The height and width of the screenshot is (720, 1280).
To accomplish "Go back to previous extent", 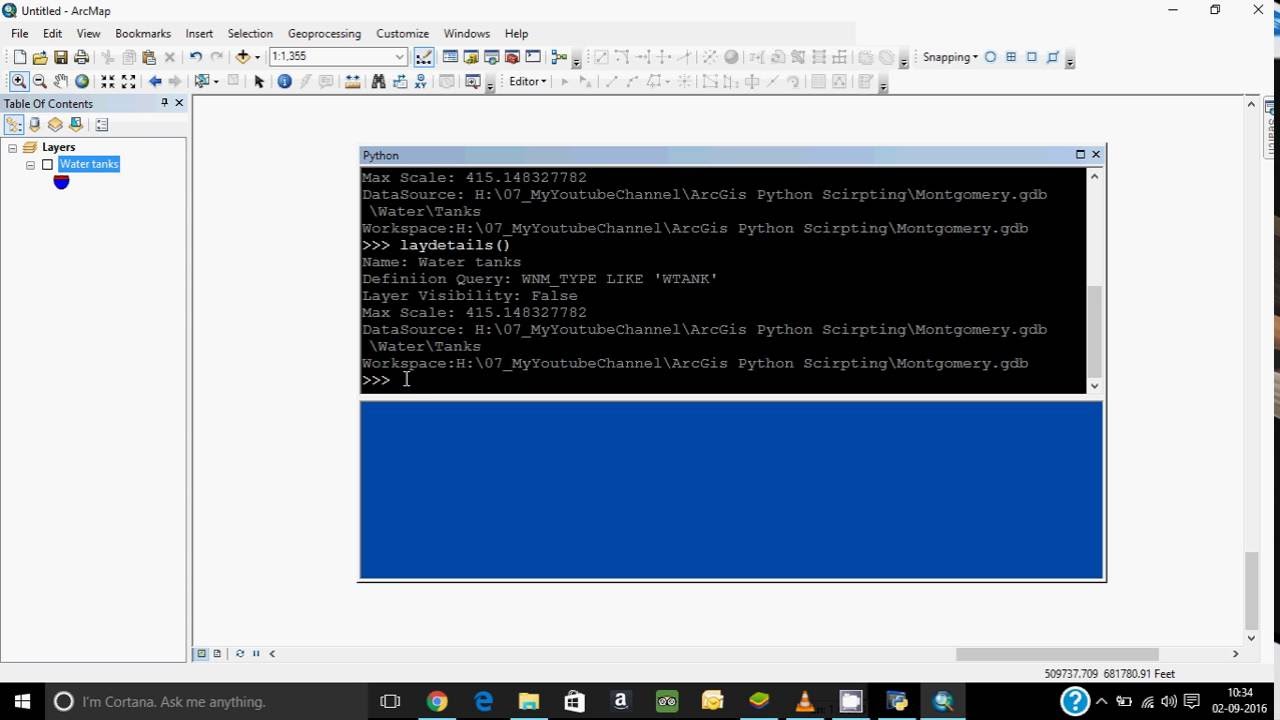I will point(155,81).
